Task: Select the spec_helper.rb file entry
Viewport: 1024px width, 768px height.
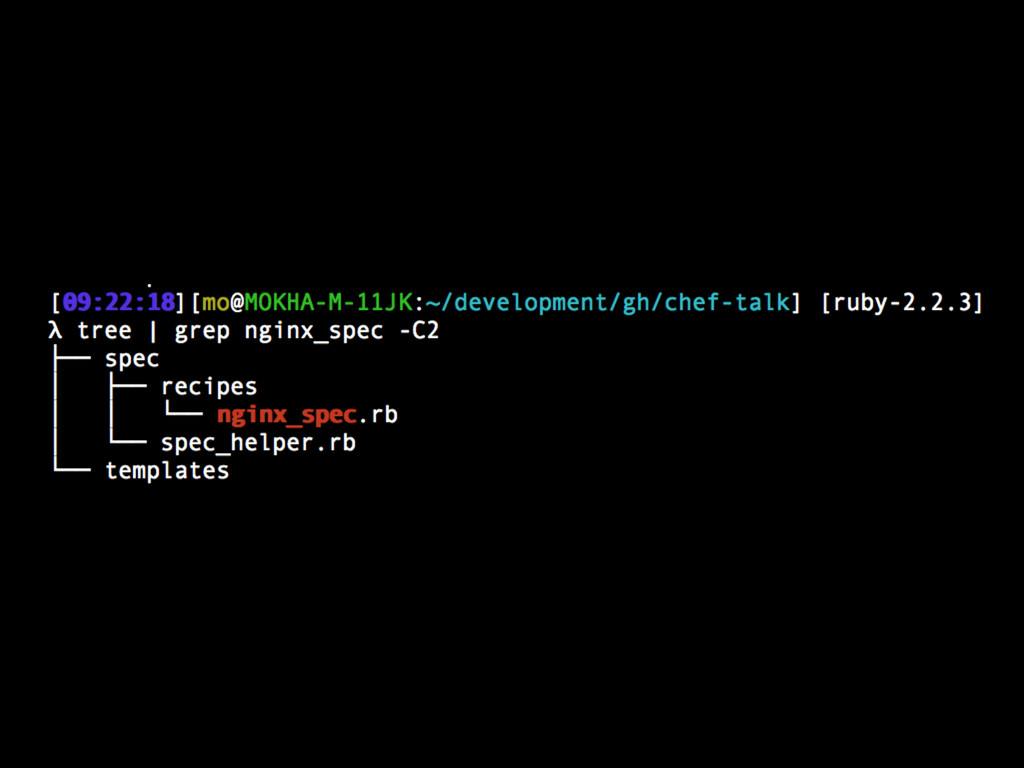Action: [259, 443]
